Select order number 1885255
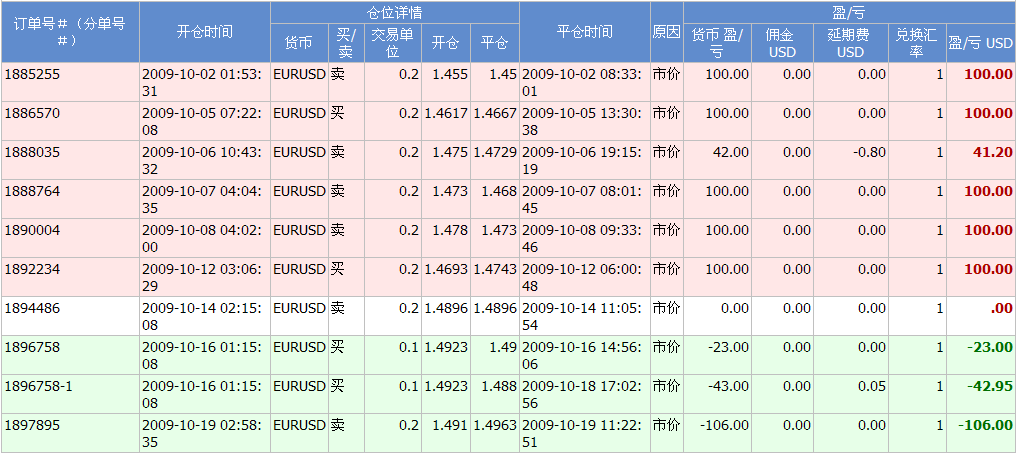The height and width of the screenshot is (461, 1026). click(x=33, y=74)
